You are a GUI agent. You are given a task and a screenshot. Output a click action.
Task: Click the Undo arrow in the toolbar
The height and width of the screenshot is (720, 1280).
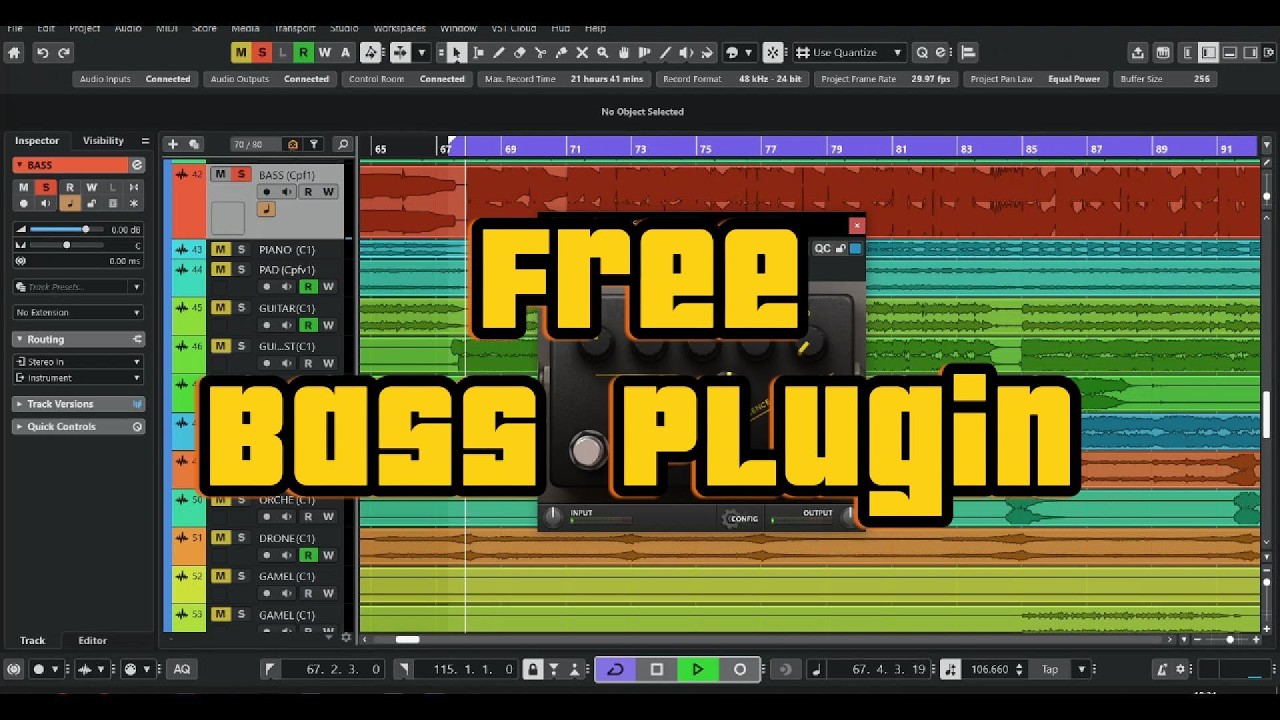[42, 53]
